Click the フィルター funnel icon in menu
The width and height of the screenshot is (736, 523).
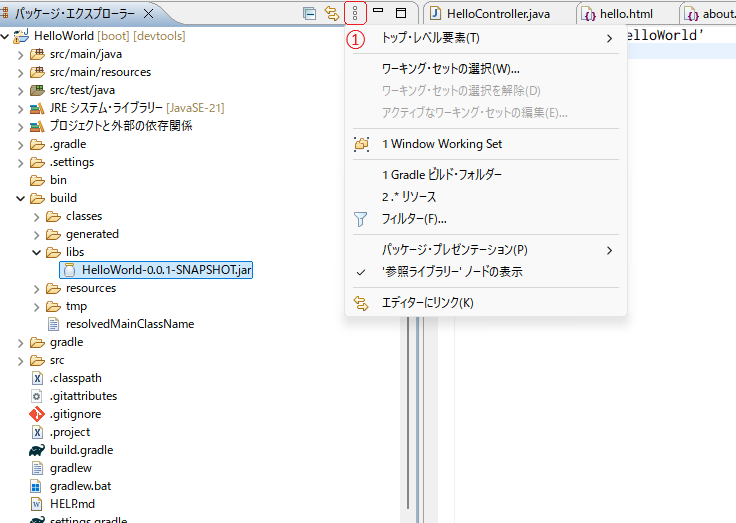point(361,219)
